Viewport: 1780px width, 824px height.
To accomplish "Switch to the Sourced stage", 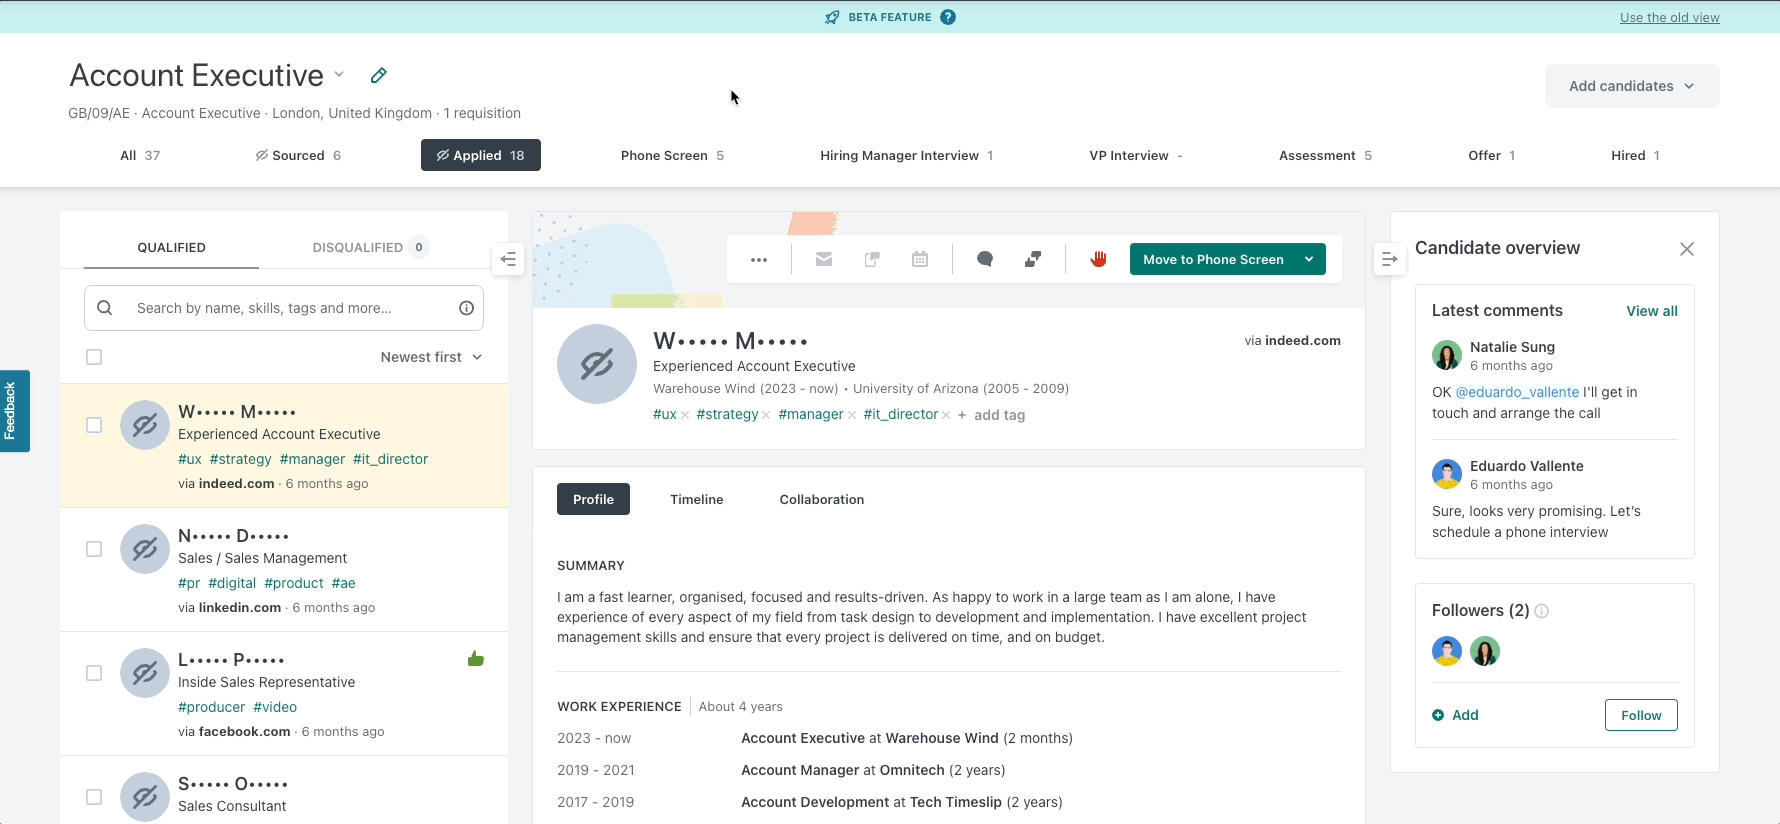I will pyautogui.click(x=298, y=155).
